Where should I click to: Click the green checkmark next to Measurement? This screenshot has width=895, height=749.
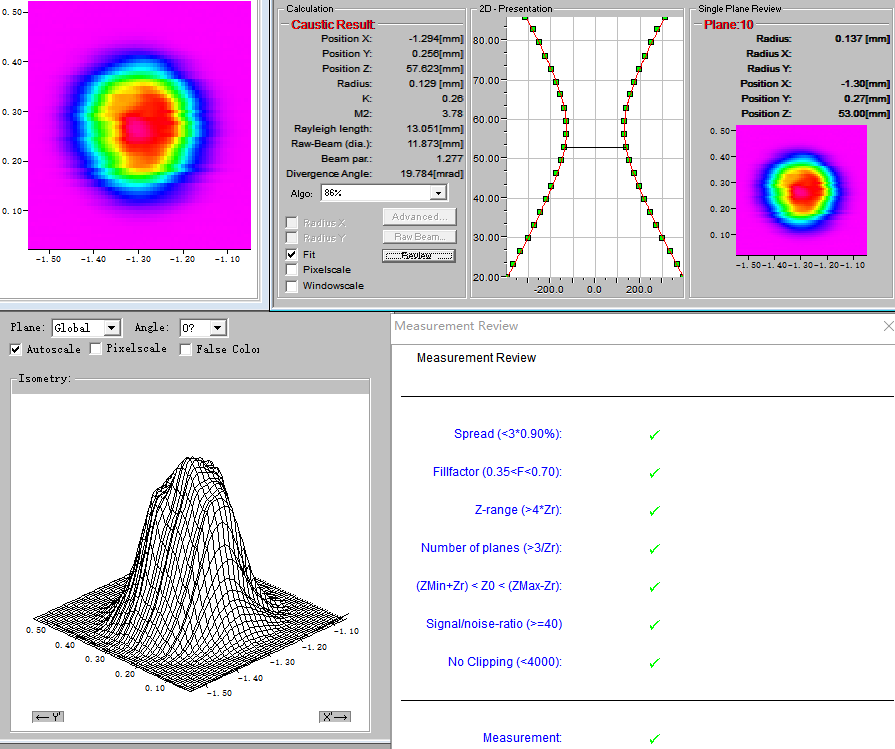[x=655, y=739]
